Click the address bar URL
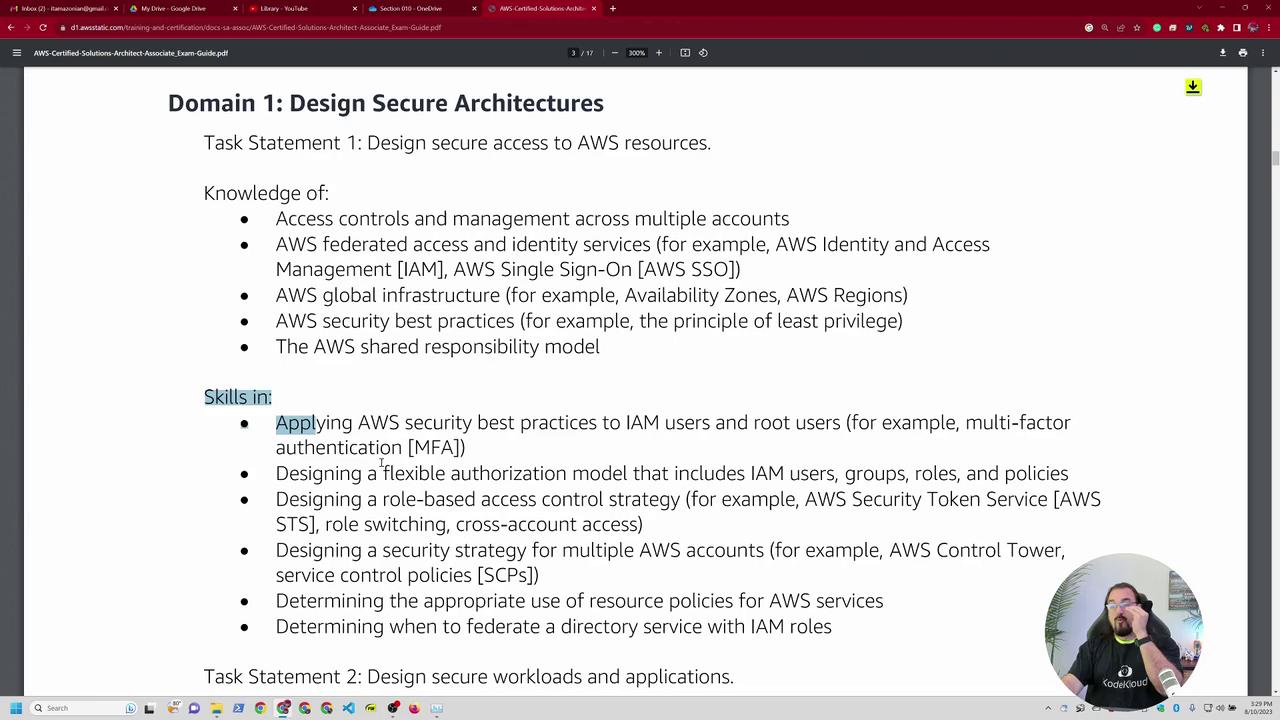The height and width of the screenshot is (720, 1280). click(x=256, y=28)
